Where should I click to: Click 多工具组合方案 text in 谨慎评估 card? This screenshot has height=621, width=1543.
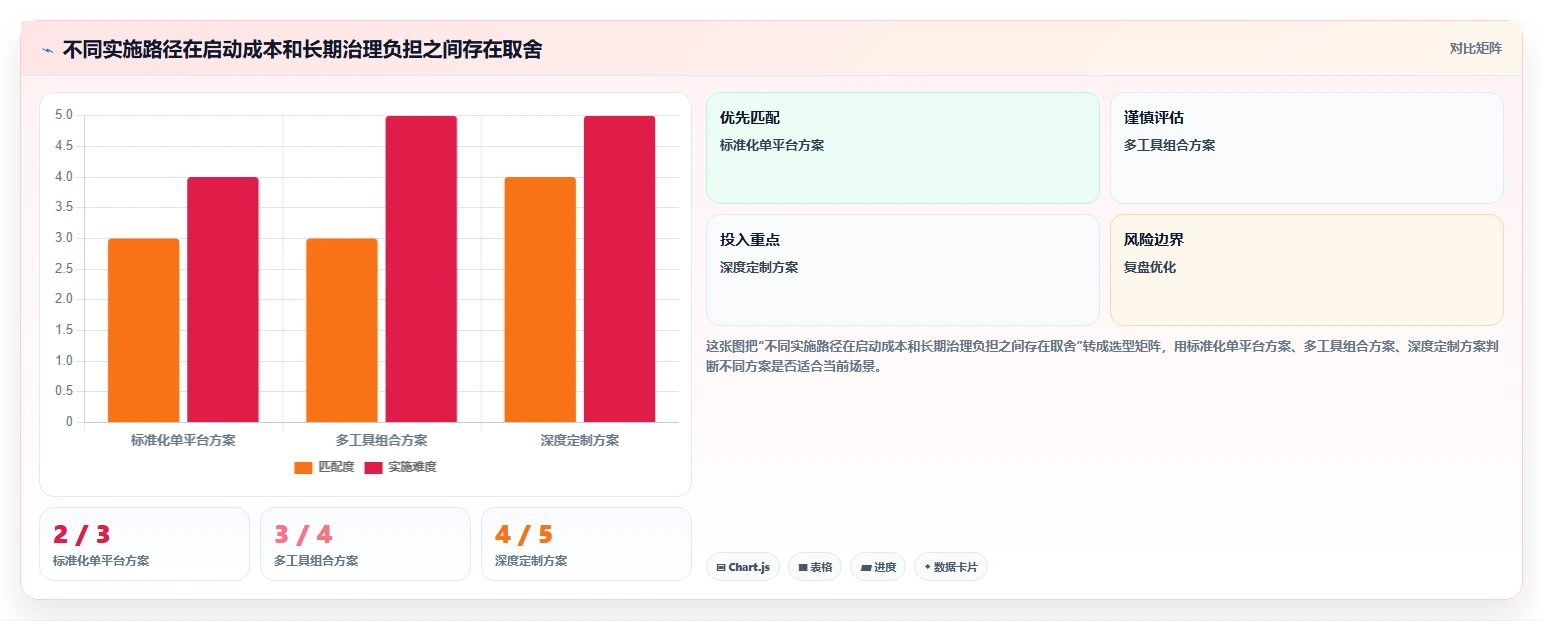[x=1169, y=146]
